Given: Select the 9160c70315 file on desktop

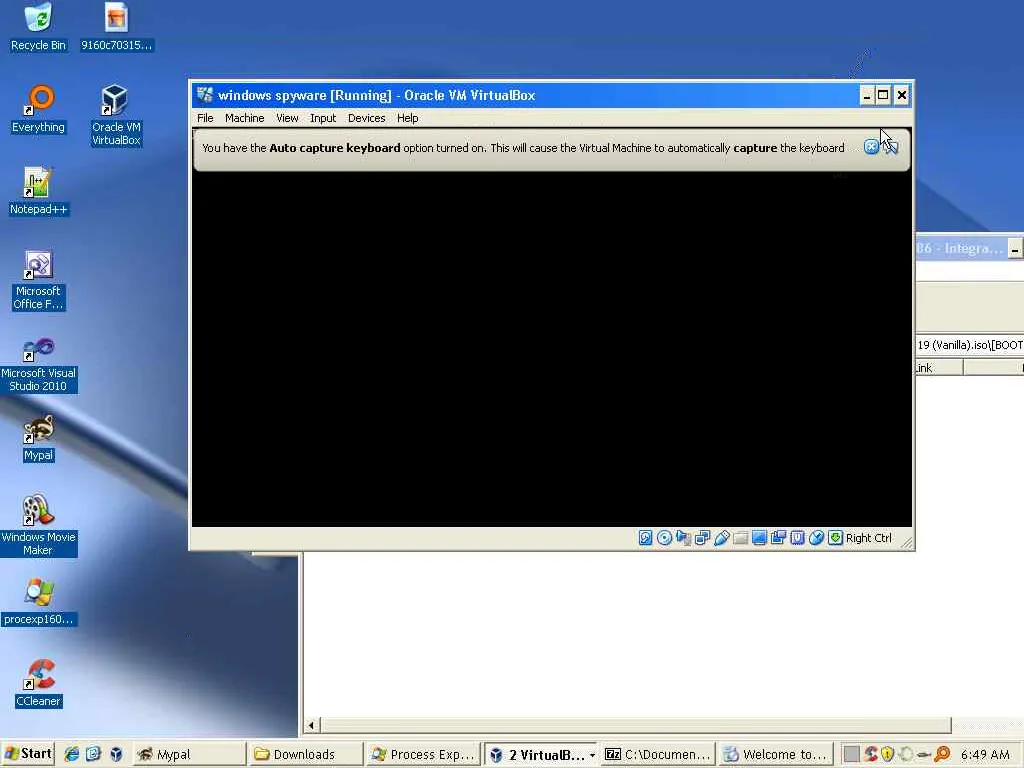Looking at the screenshot, I should click(x=116, y=27).
